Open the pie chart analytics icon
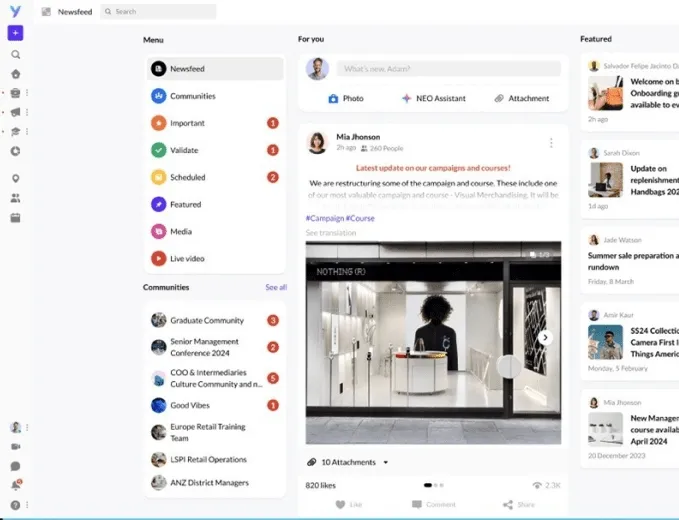679x520 pixels. click(x=16, y=151)
